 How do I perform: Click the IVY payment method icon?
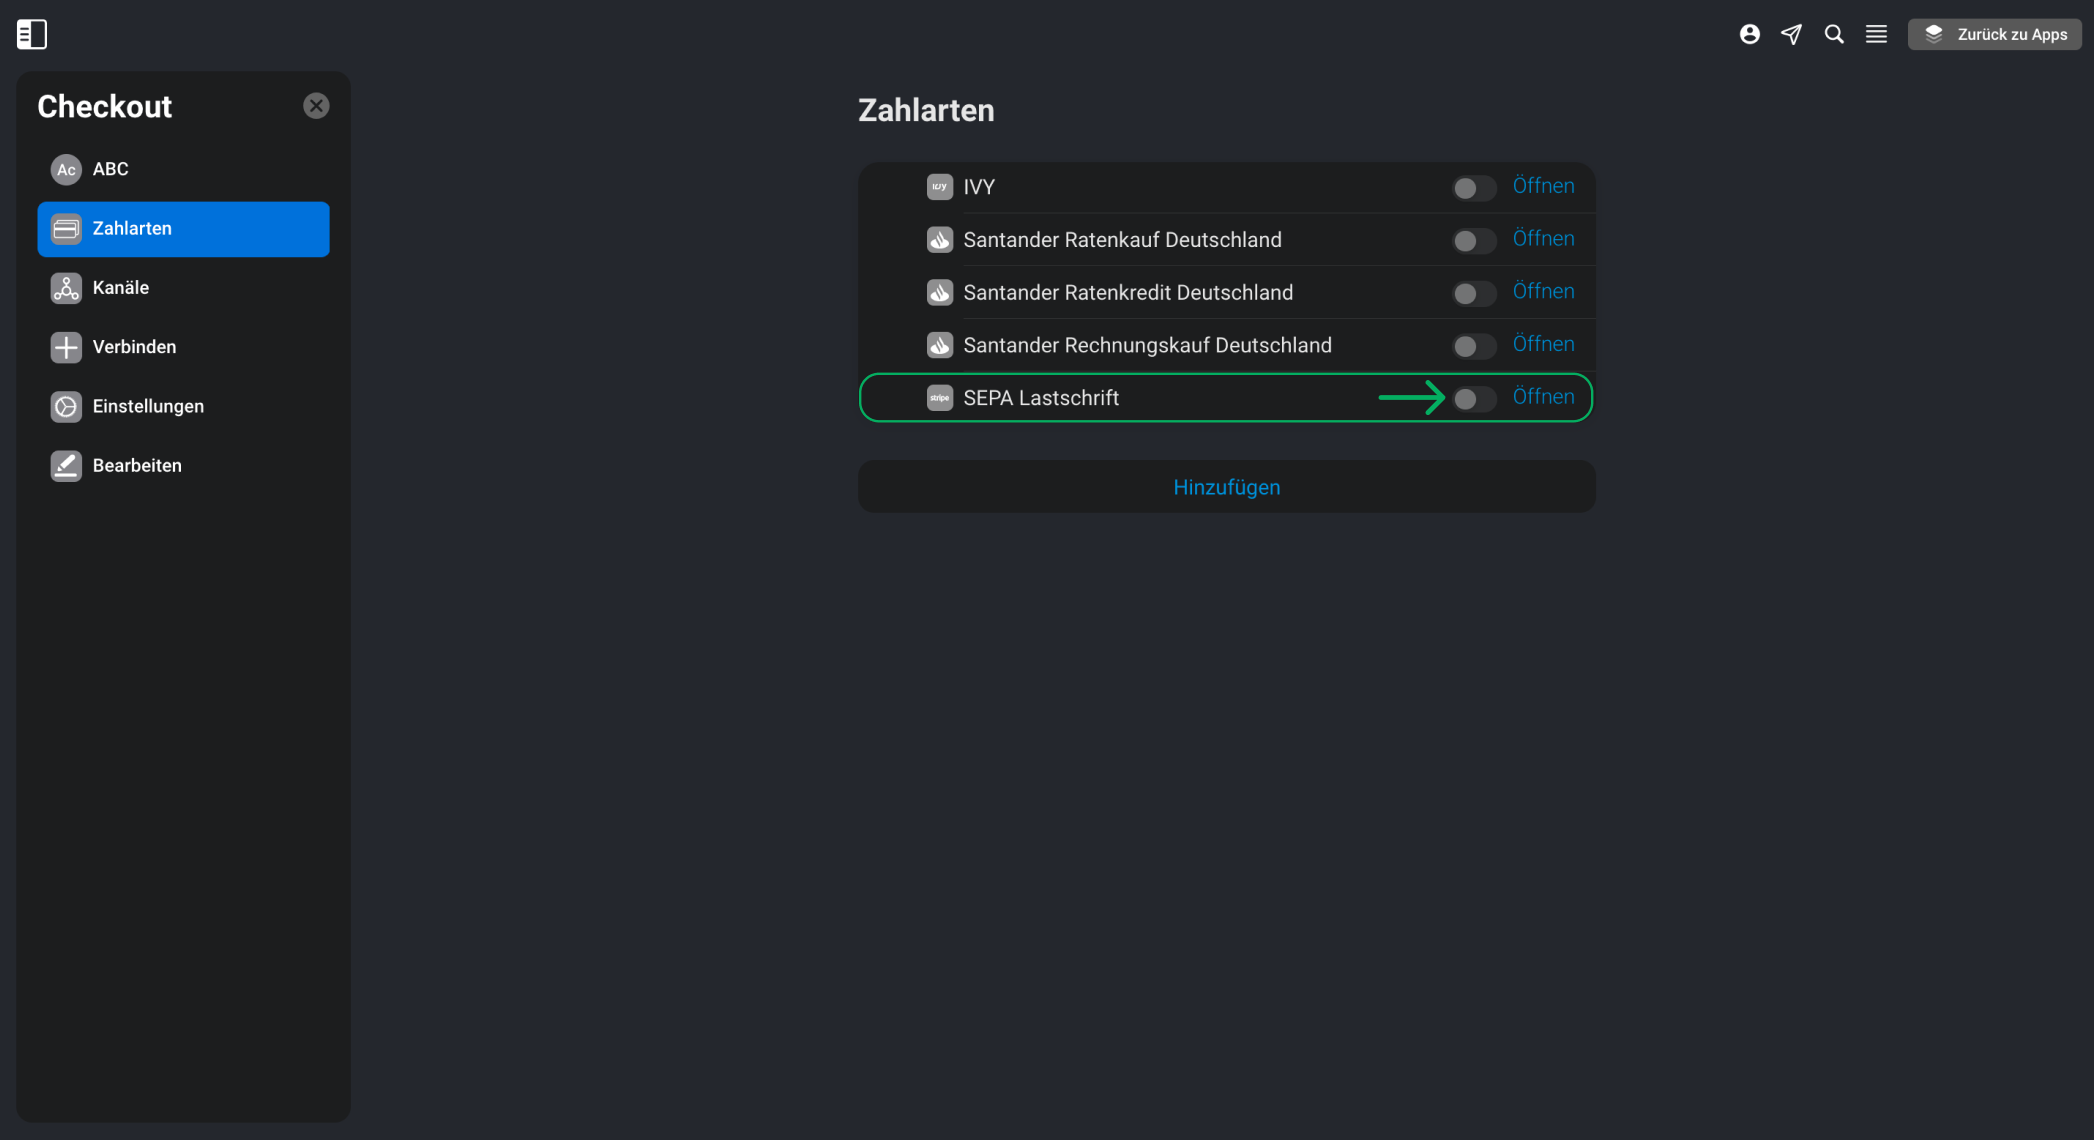coord(939,187)
